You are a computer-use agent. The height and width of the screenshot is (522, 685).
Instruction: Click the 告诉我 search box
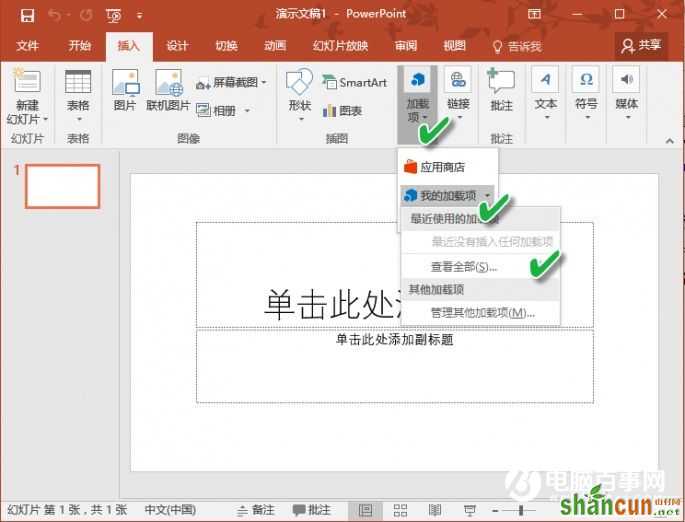point(518,46)
